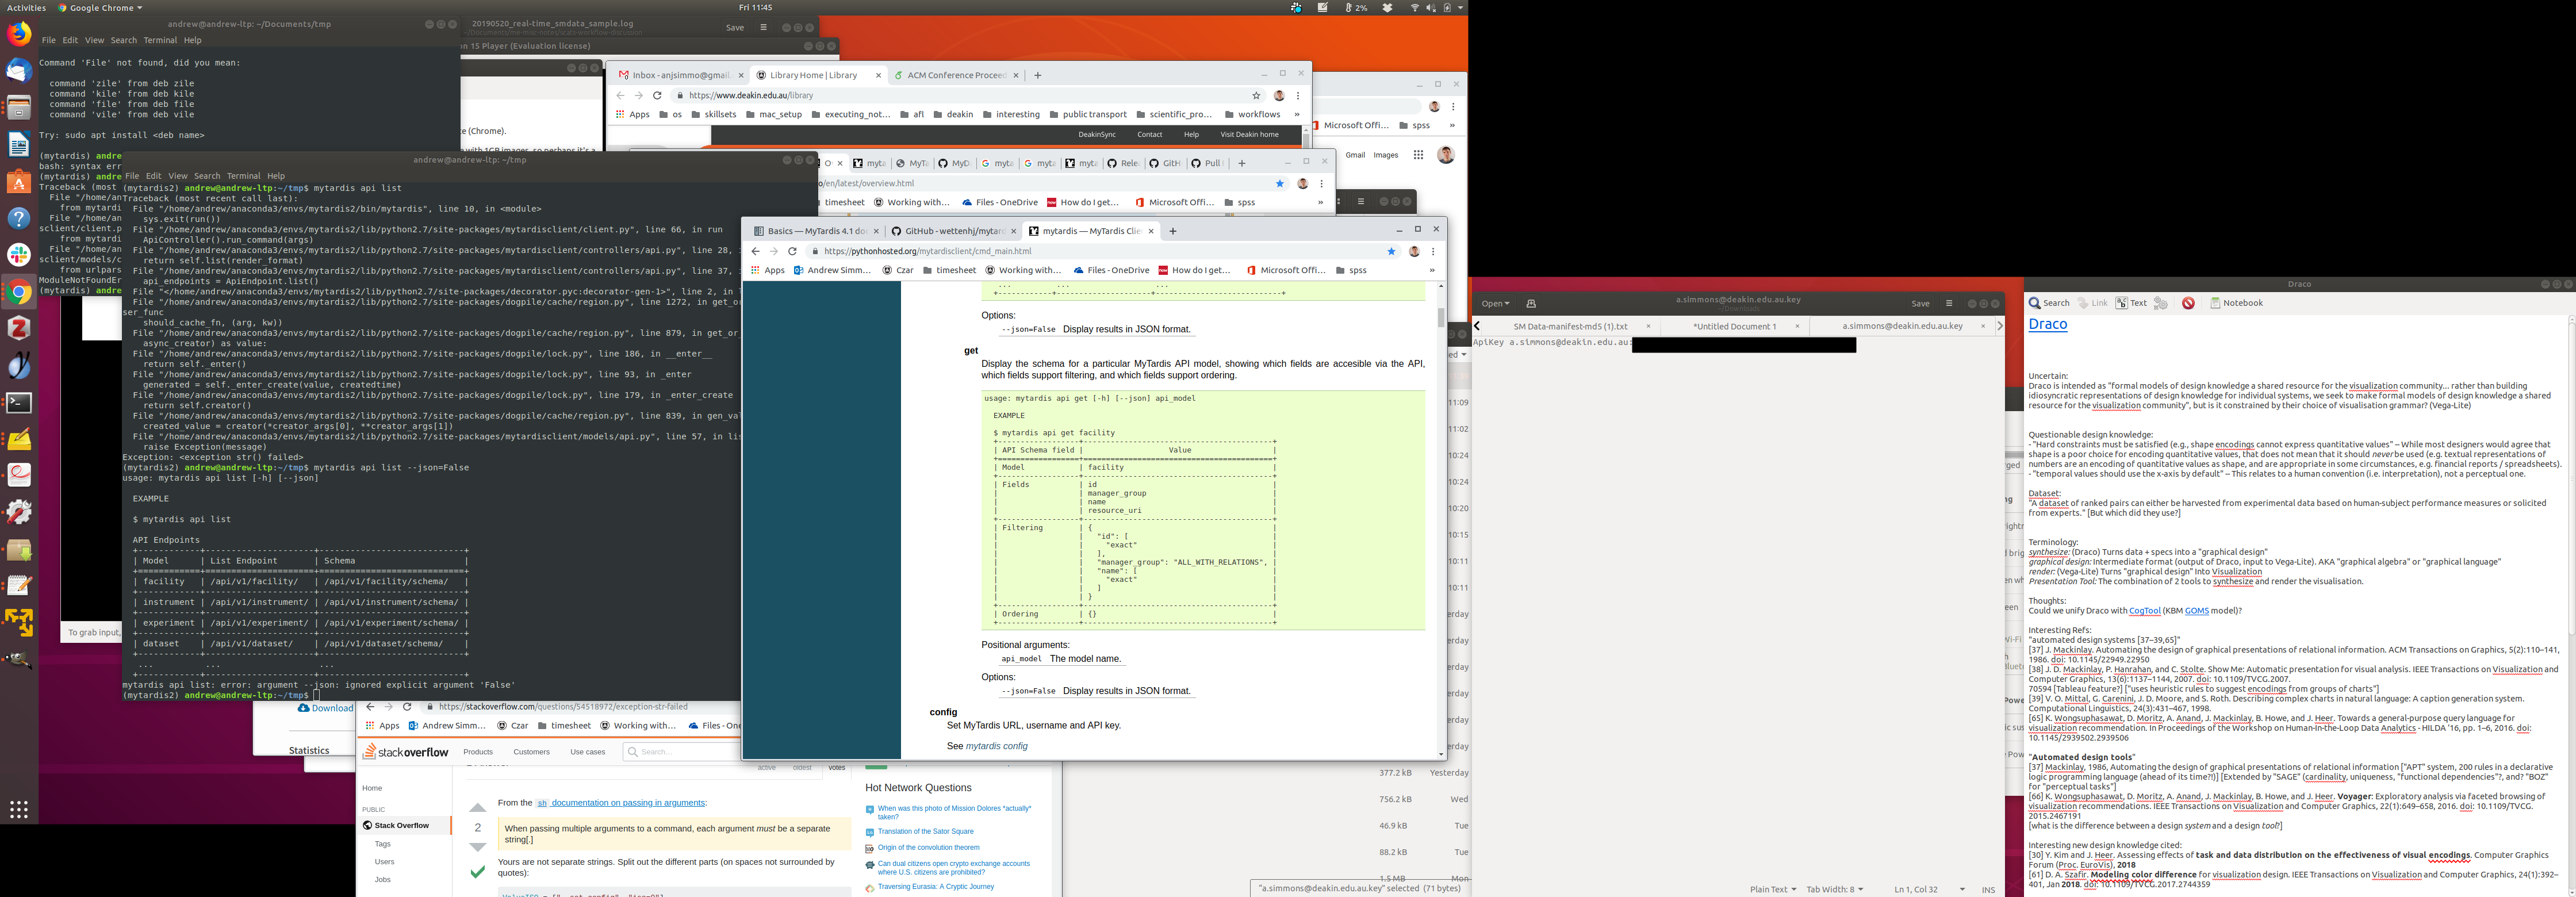Upvote the Stack Overflow answer
Viewport: 2576px width, 897px height.
pyautogui.click(x=478, y=807)
